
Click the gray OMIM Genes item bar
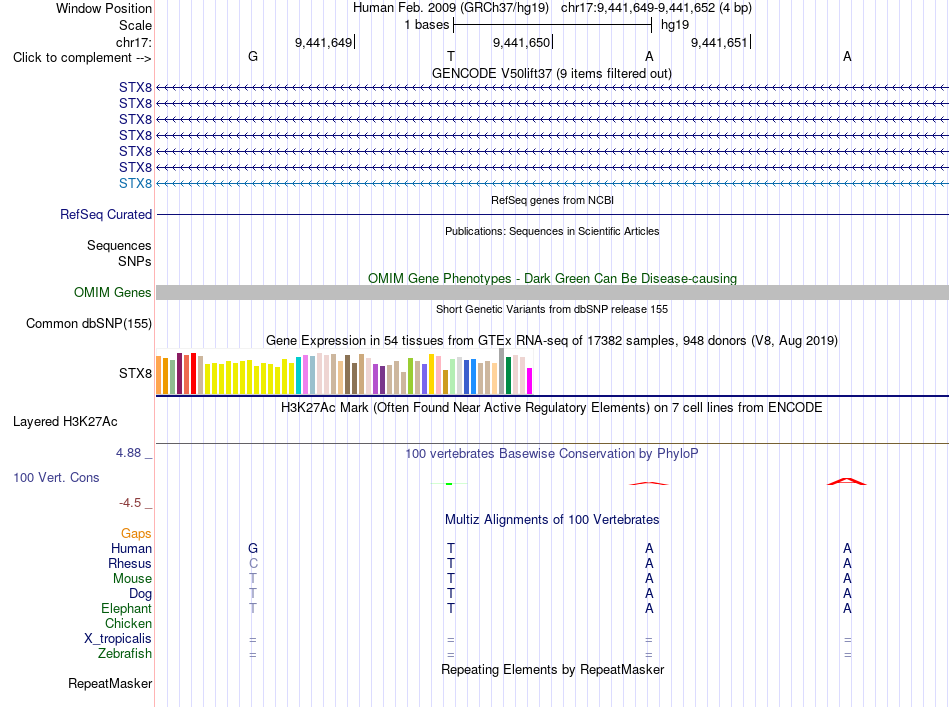click(x=552, y=293)
